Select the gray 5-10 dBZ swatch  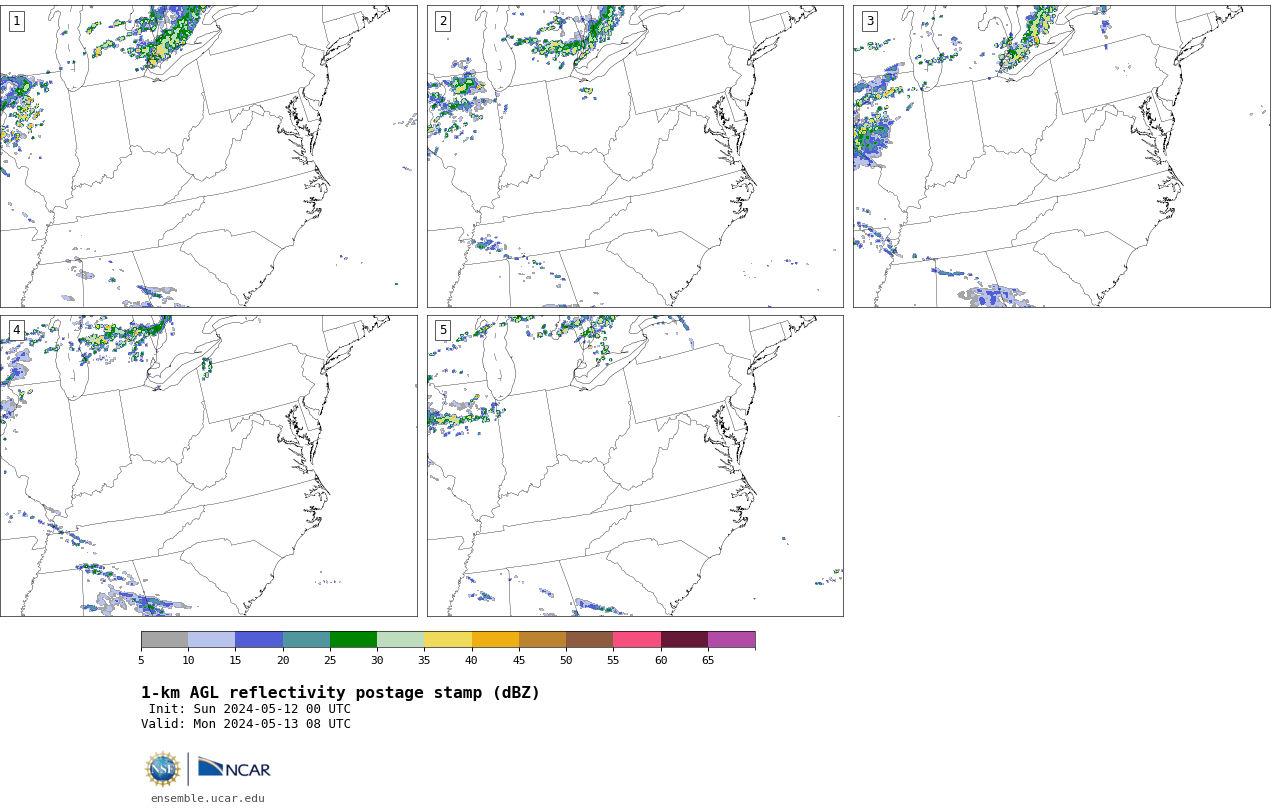(x=164, y=640)
